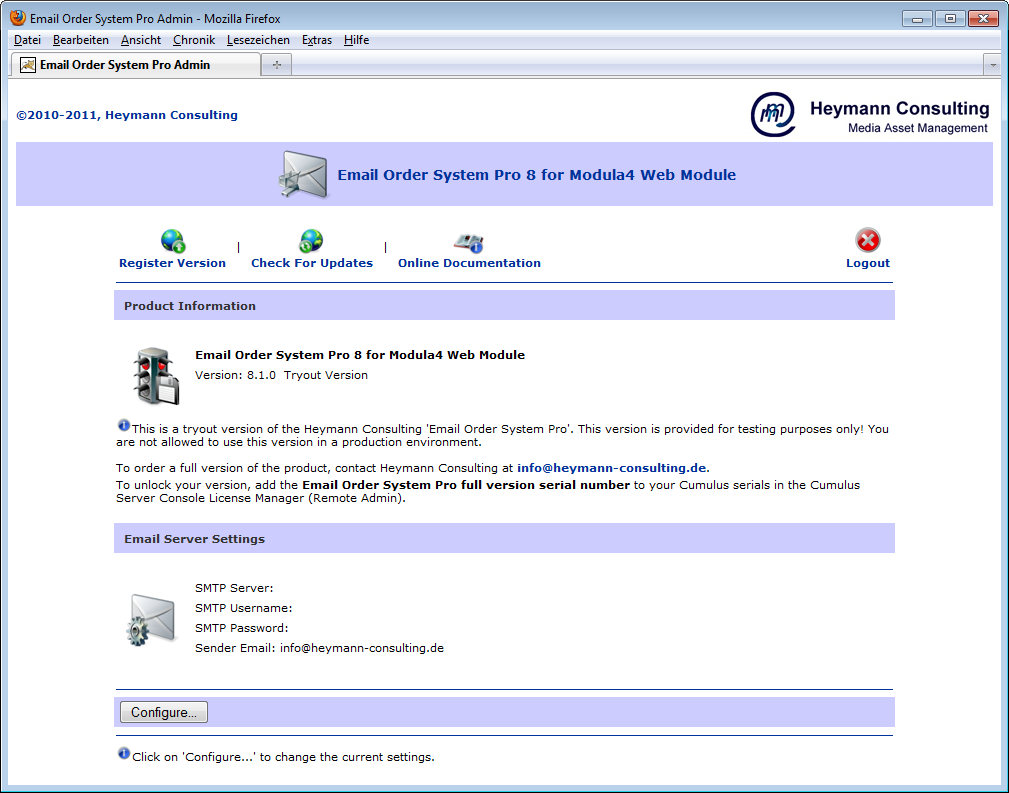1009x793 pixels.
Task: Click the Media Asset Management tagline
Action: [918, 128]
